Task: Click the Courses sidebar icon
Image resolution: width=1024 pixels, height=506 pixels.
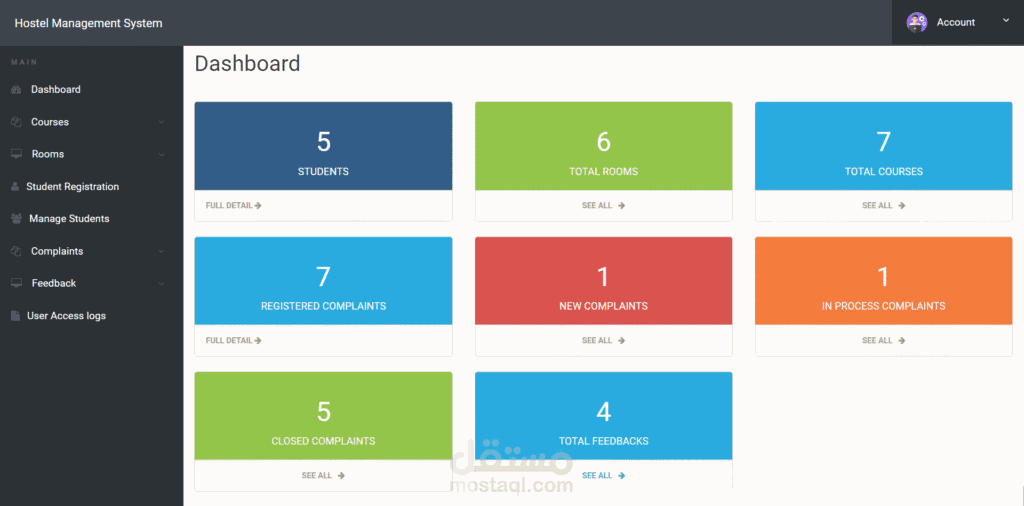Action: (16, 122)
